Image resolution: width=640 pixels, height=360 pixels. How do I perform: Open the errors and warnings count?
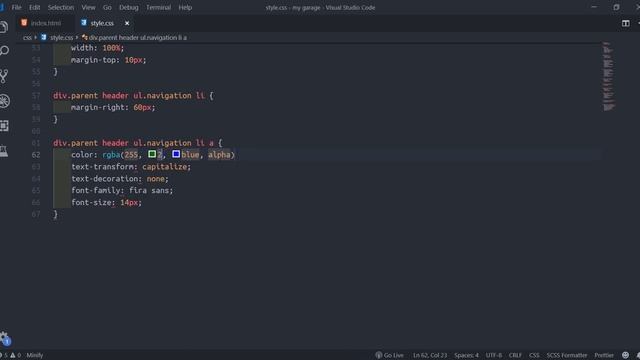click(x=11, y=355)
